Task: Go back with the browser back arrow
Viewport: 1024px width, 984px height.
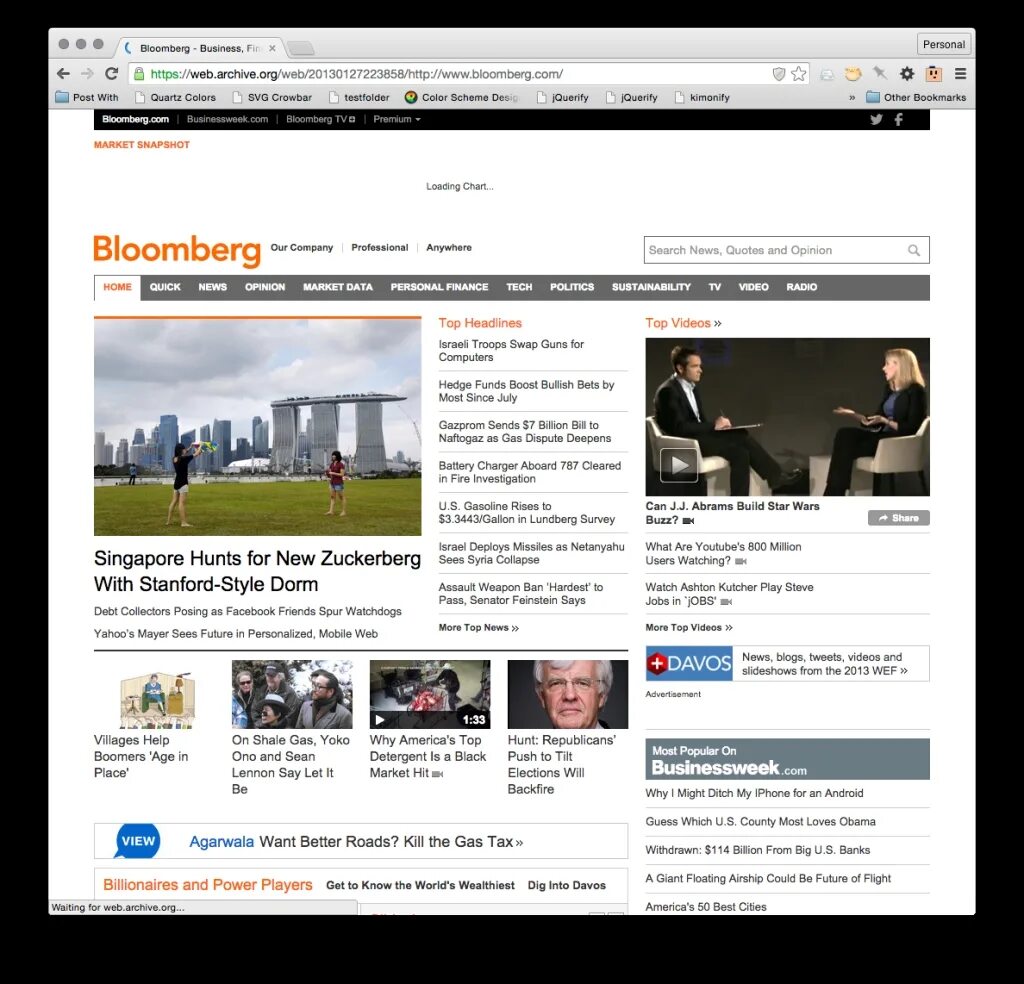Action: coord(63,74)
